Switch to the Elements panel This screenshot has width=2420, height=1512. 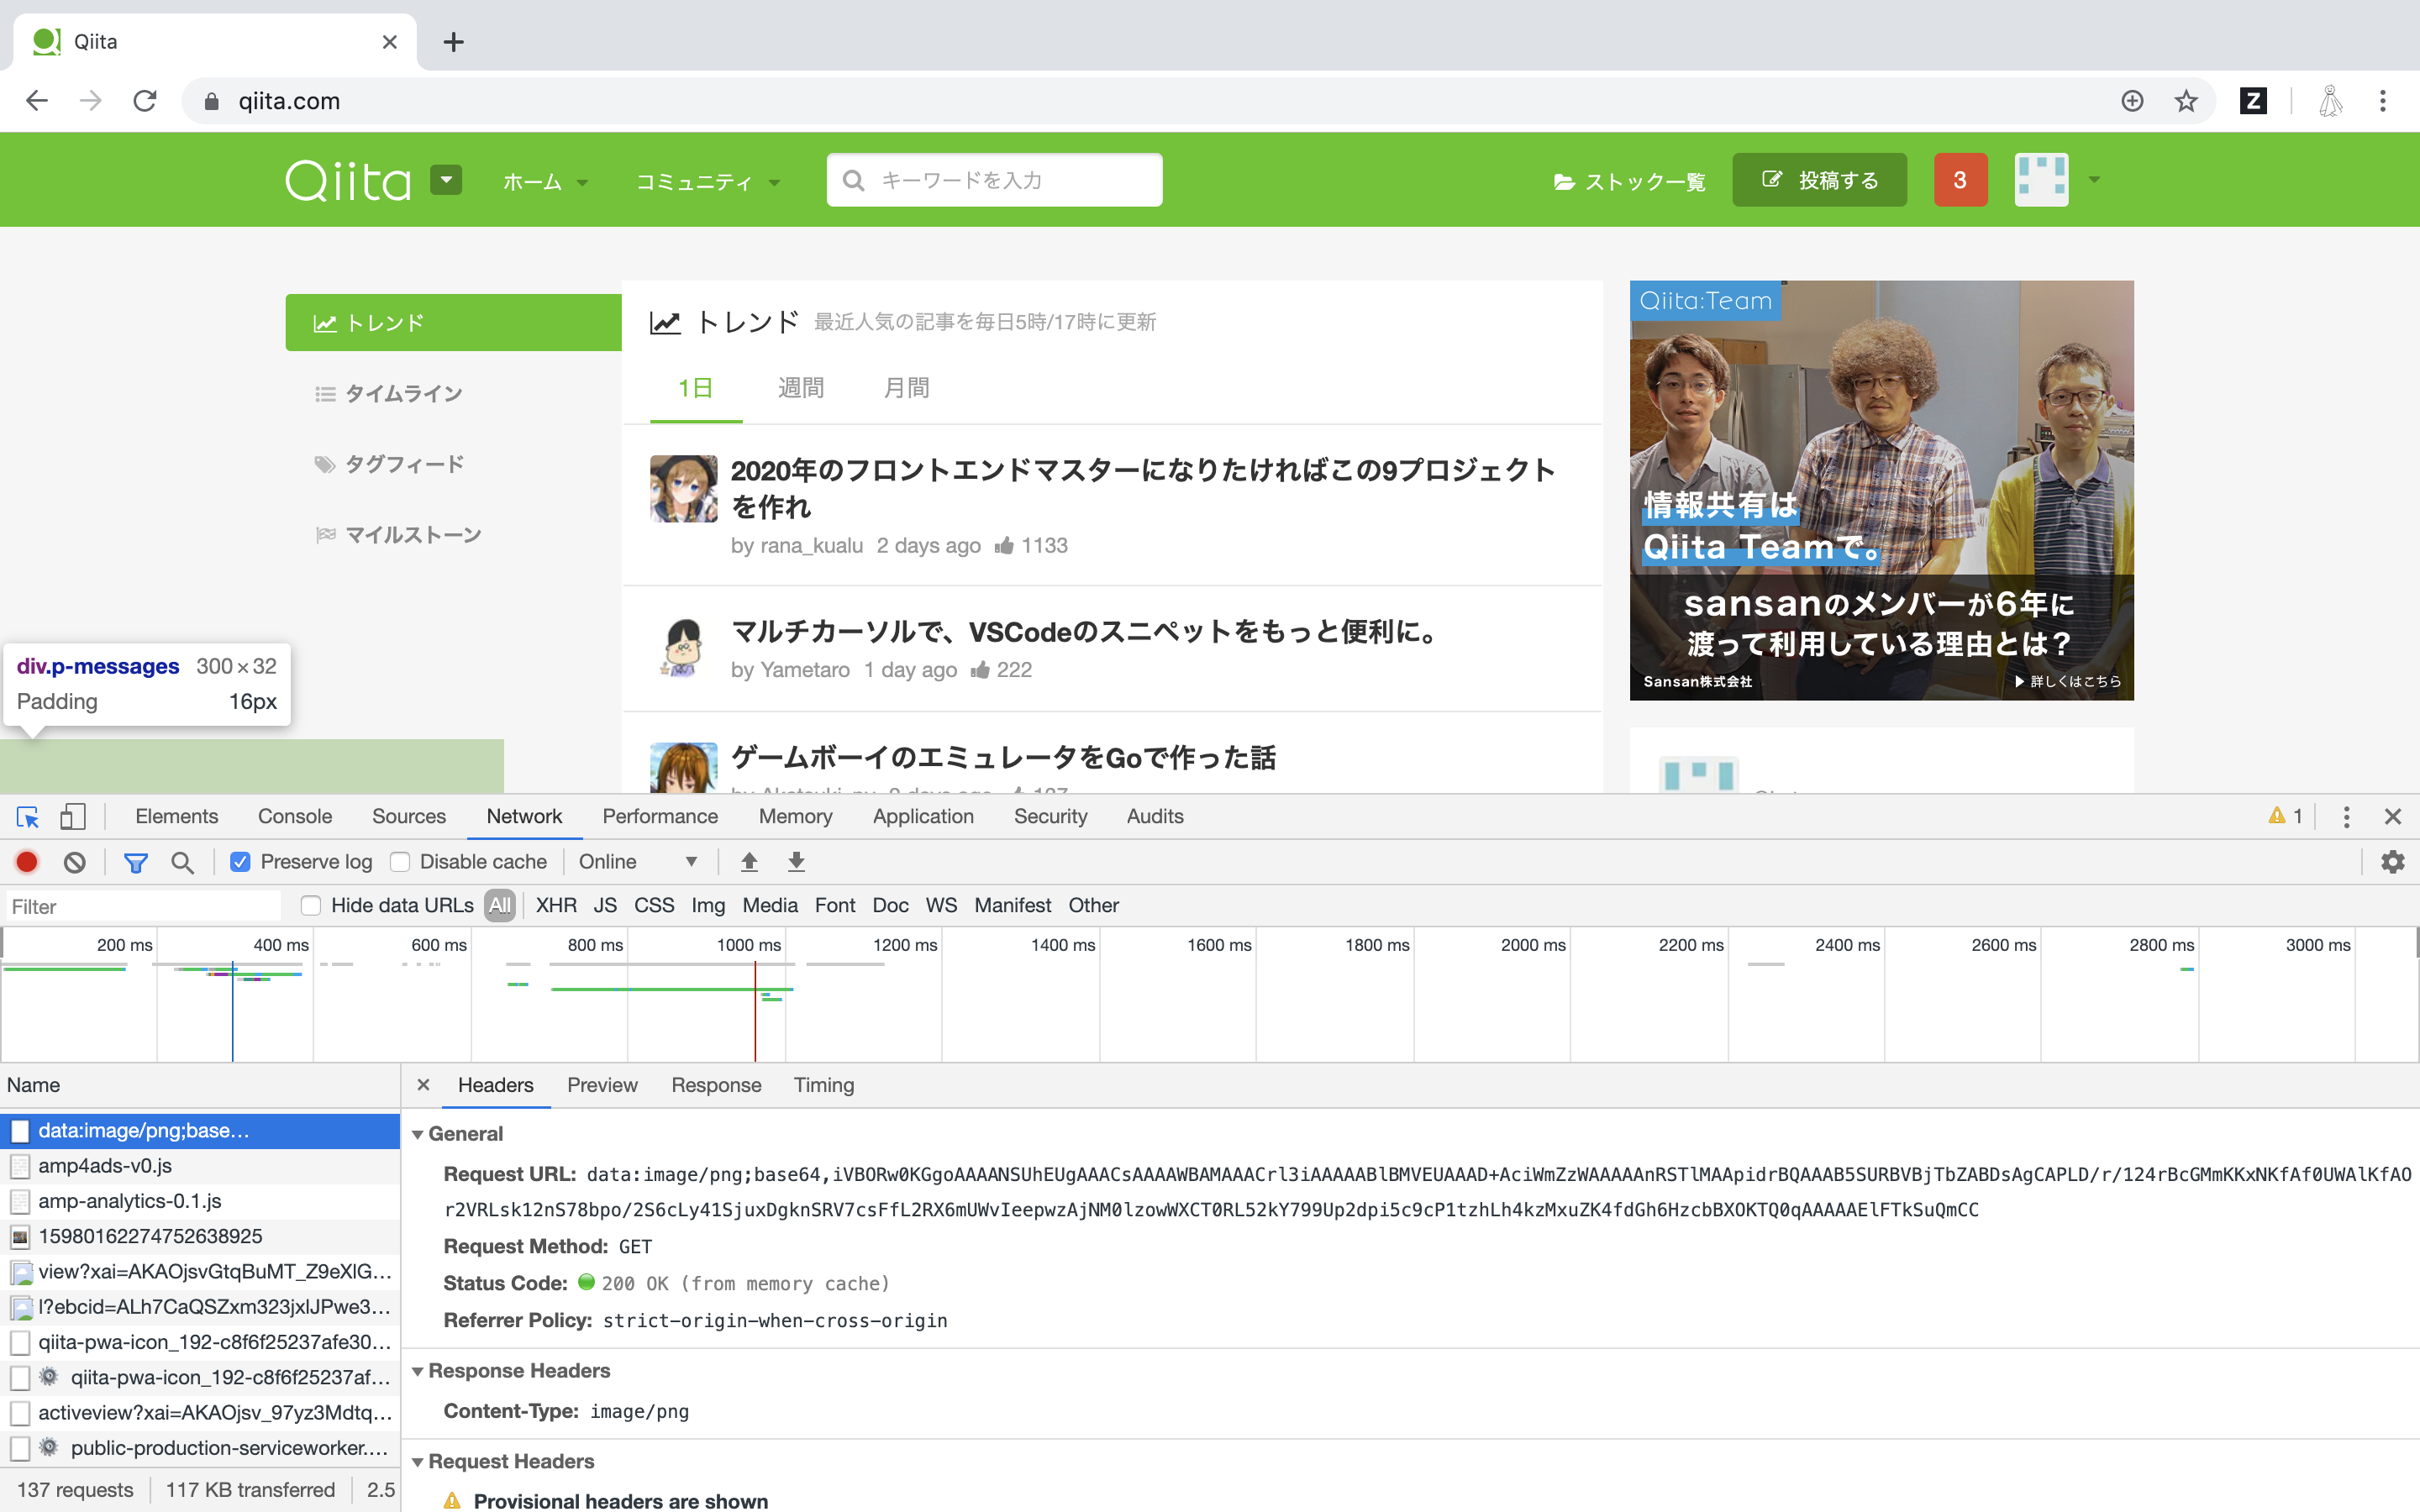click(x=176, y=817)
